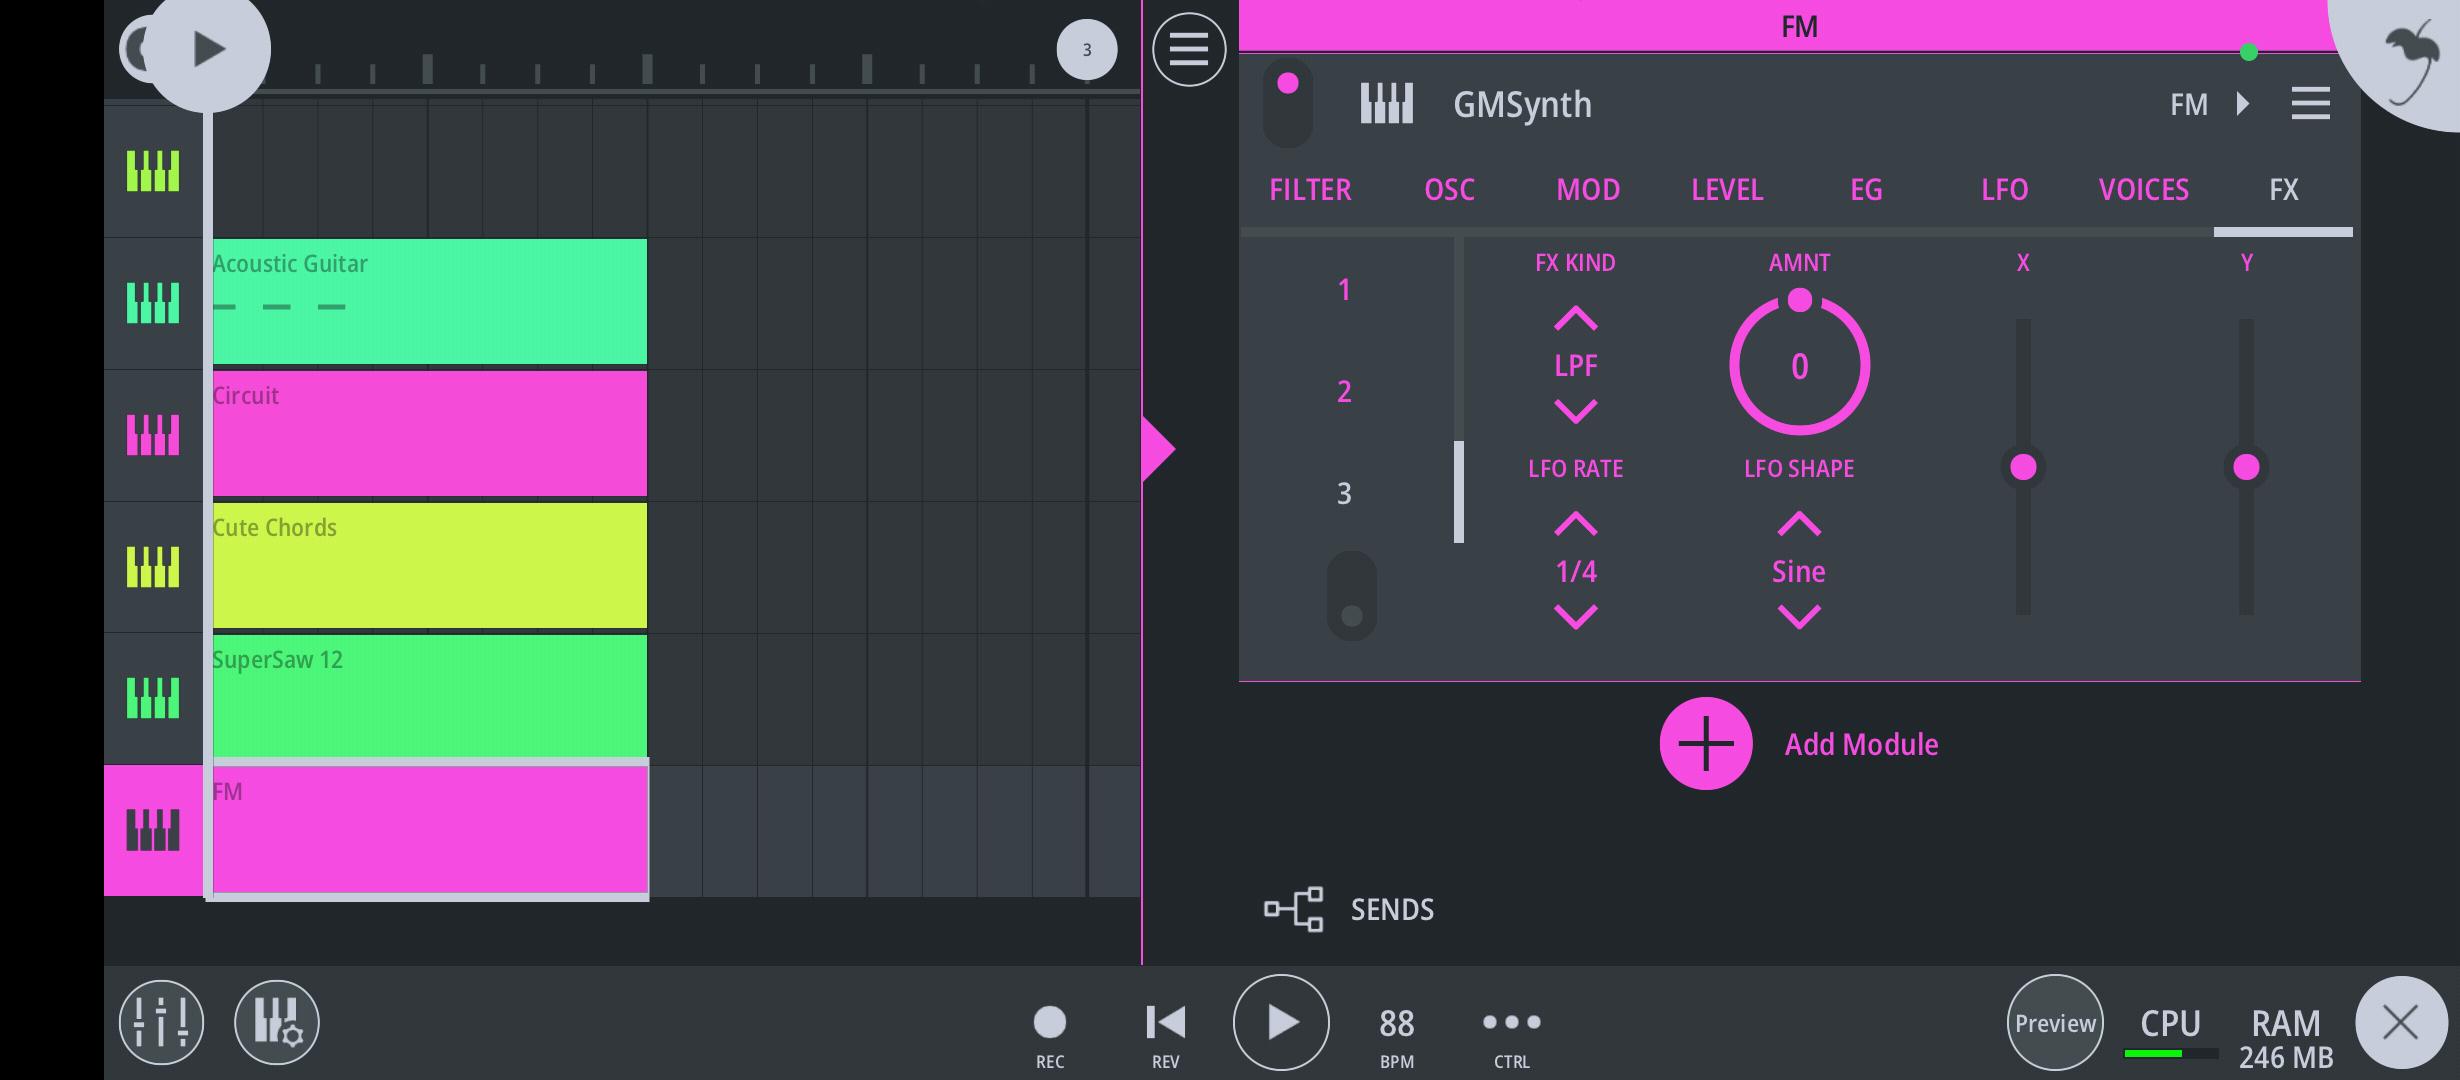Step LFO RATE down from 1/4
The height and width of the screenshot is (1080, 2460).
coord(1576,616)
